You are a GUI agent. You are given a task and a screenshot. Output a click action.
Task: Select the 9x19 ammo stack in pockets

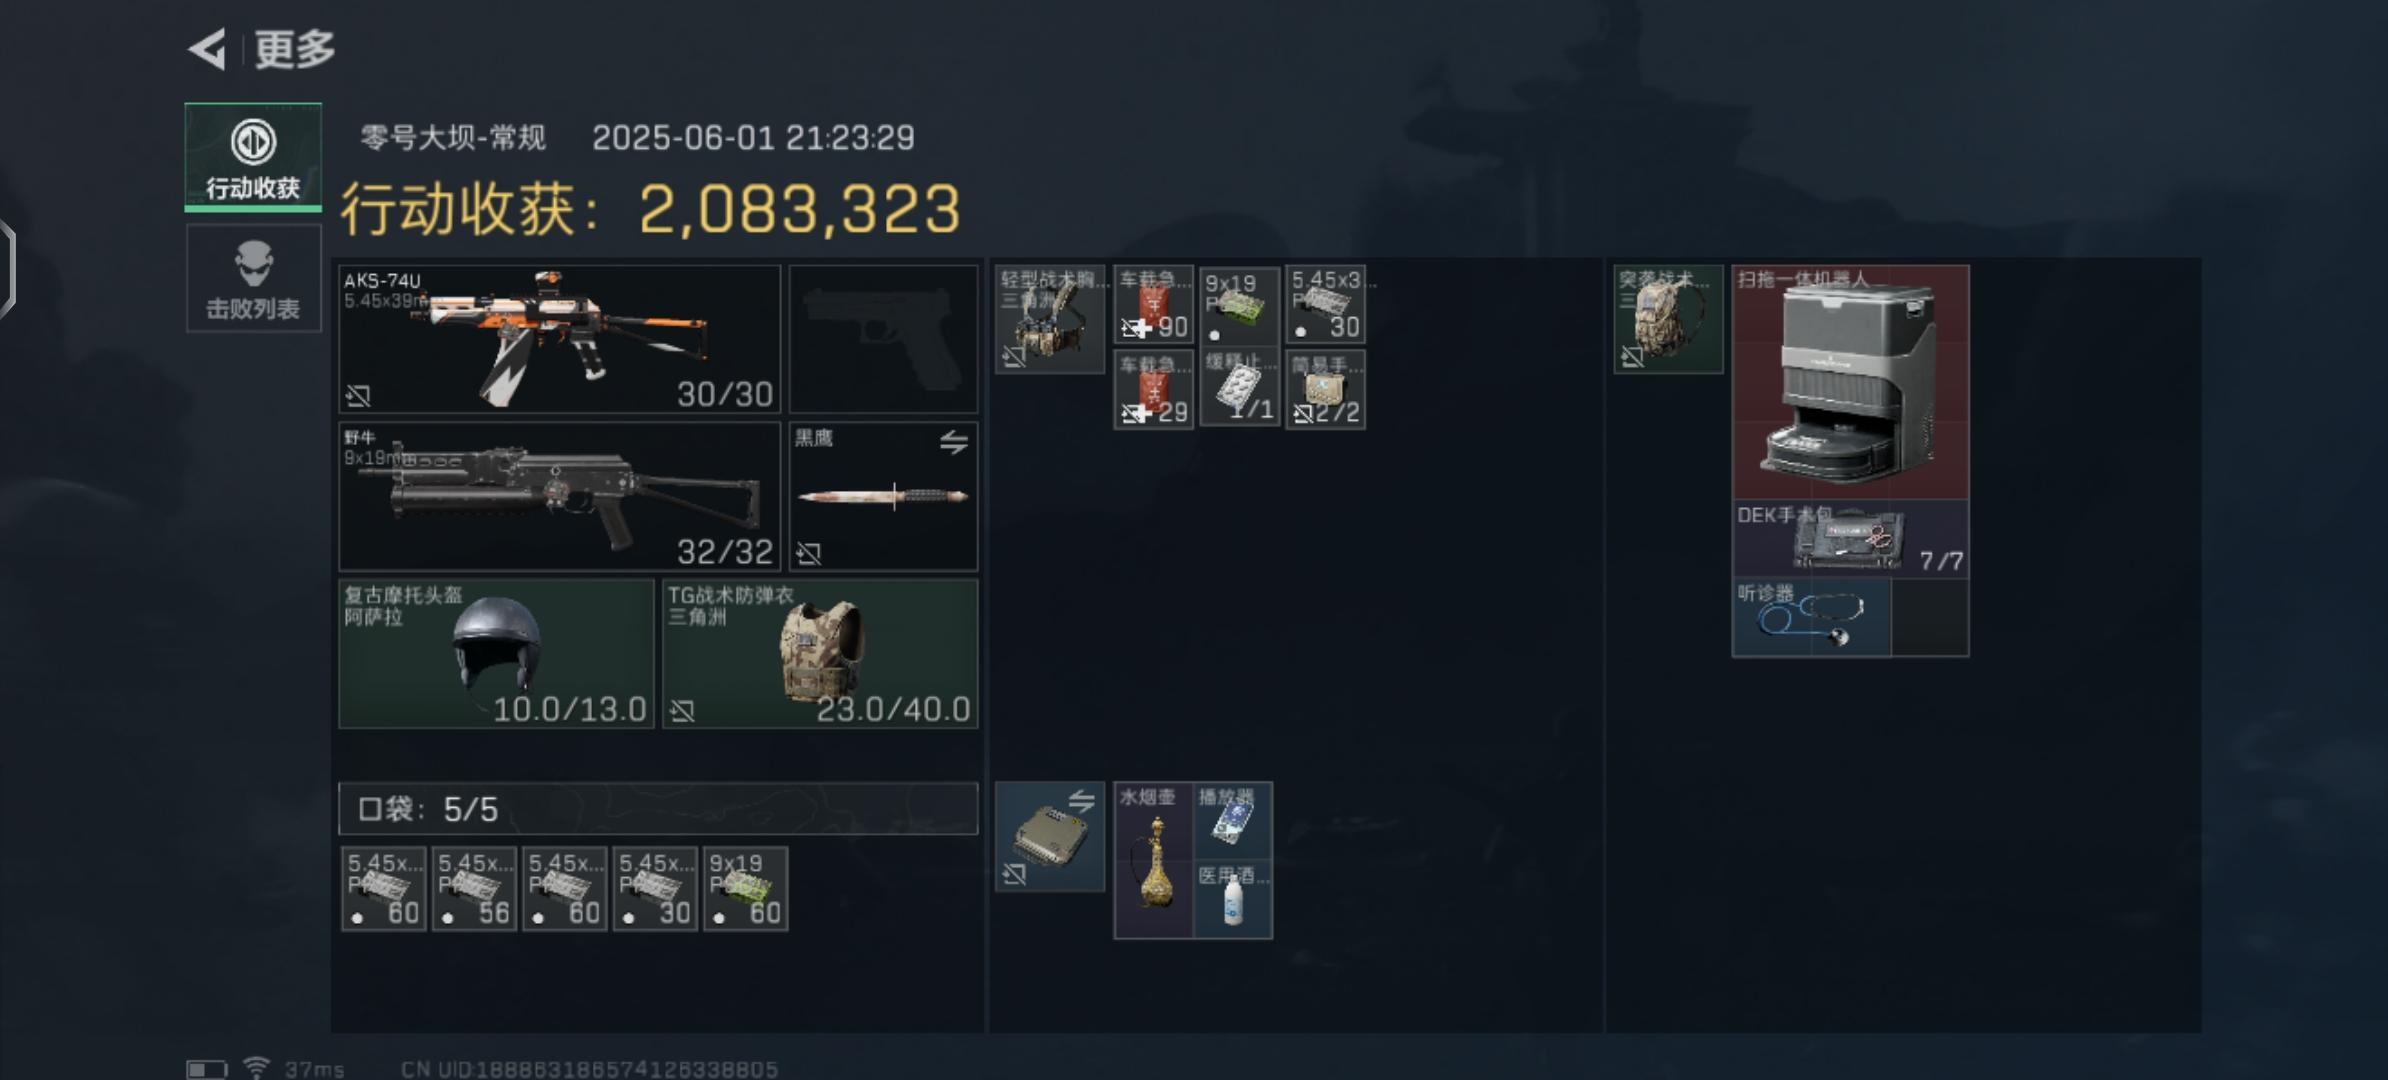point(746,889)
